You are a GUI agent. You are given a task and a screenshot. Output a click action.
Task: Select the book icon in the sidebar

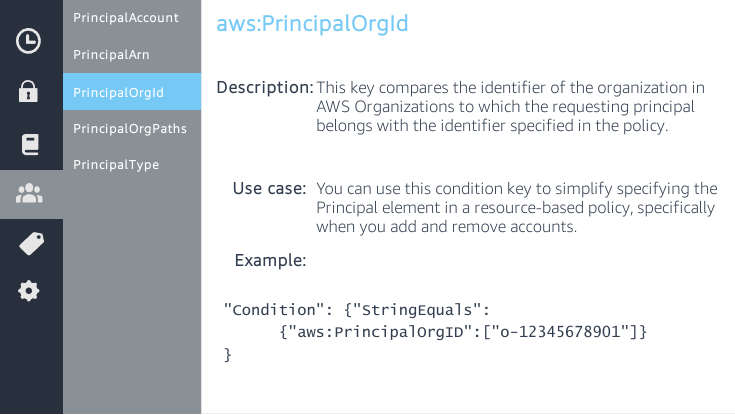point(29,144)
